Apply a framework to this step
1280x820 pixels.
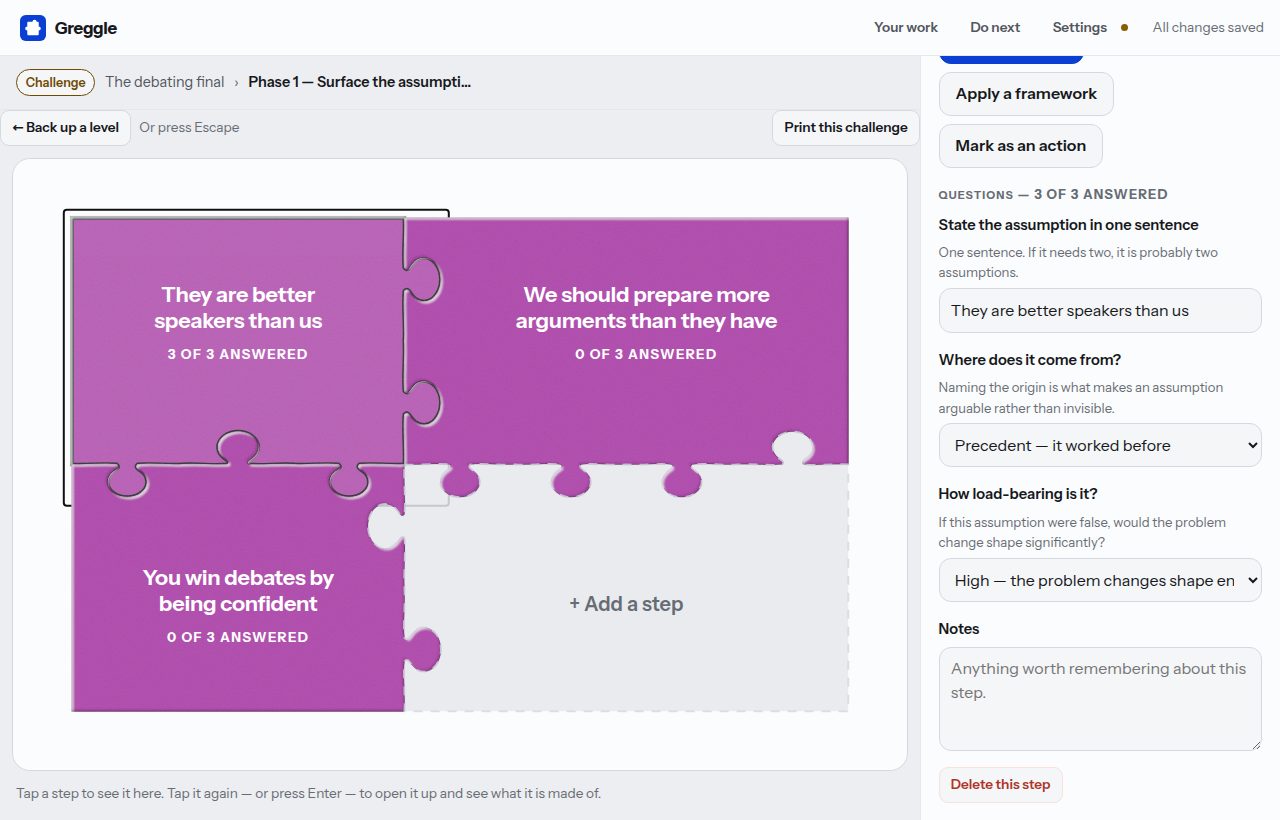1026,94
